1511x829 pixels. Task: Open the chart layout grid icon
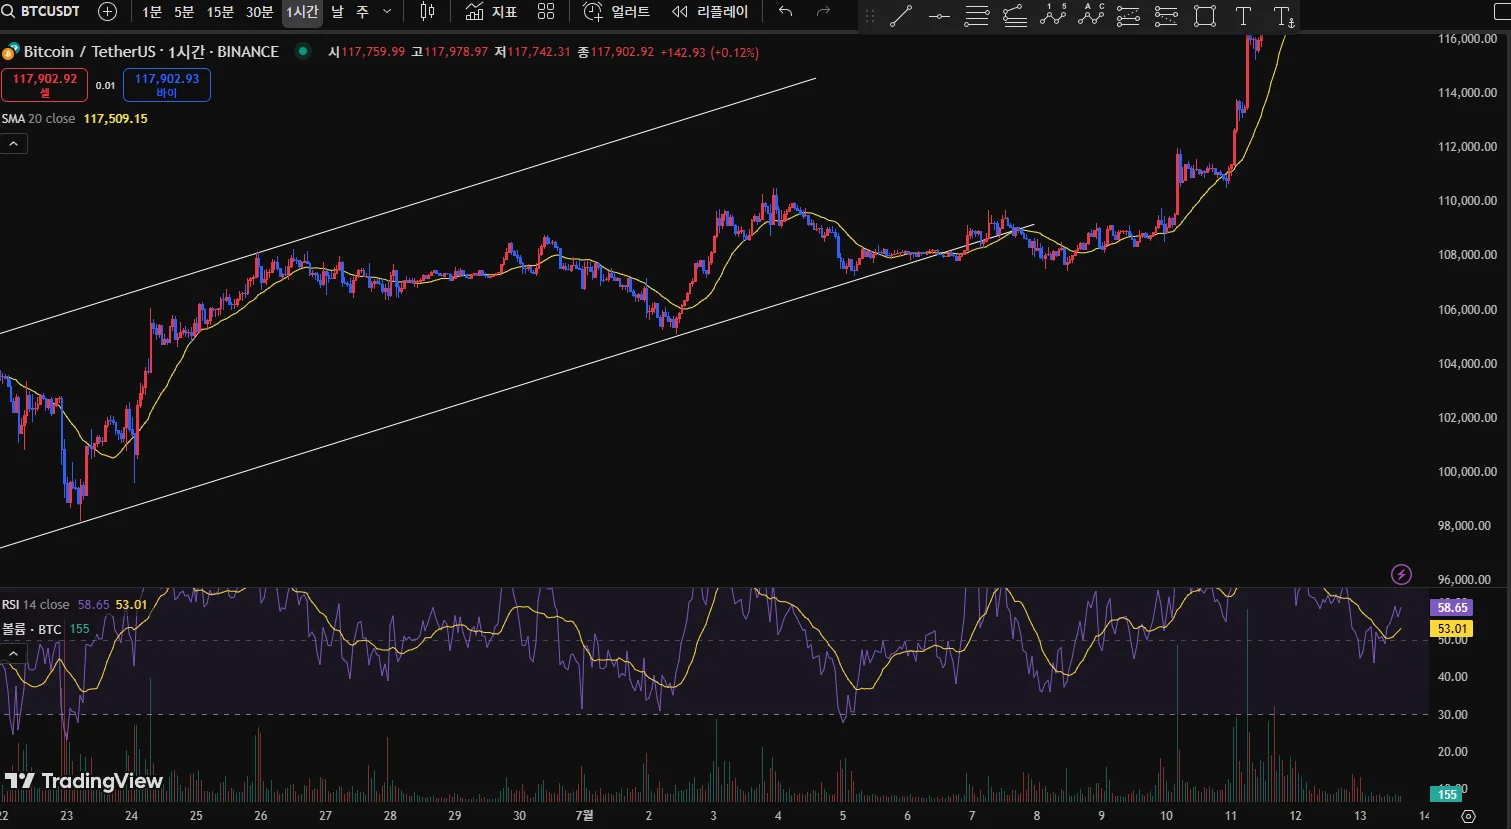pyautogui.click(x=545, y=12)
